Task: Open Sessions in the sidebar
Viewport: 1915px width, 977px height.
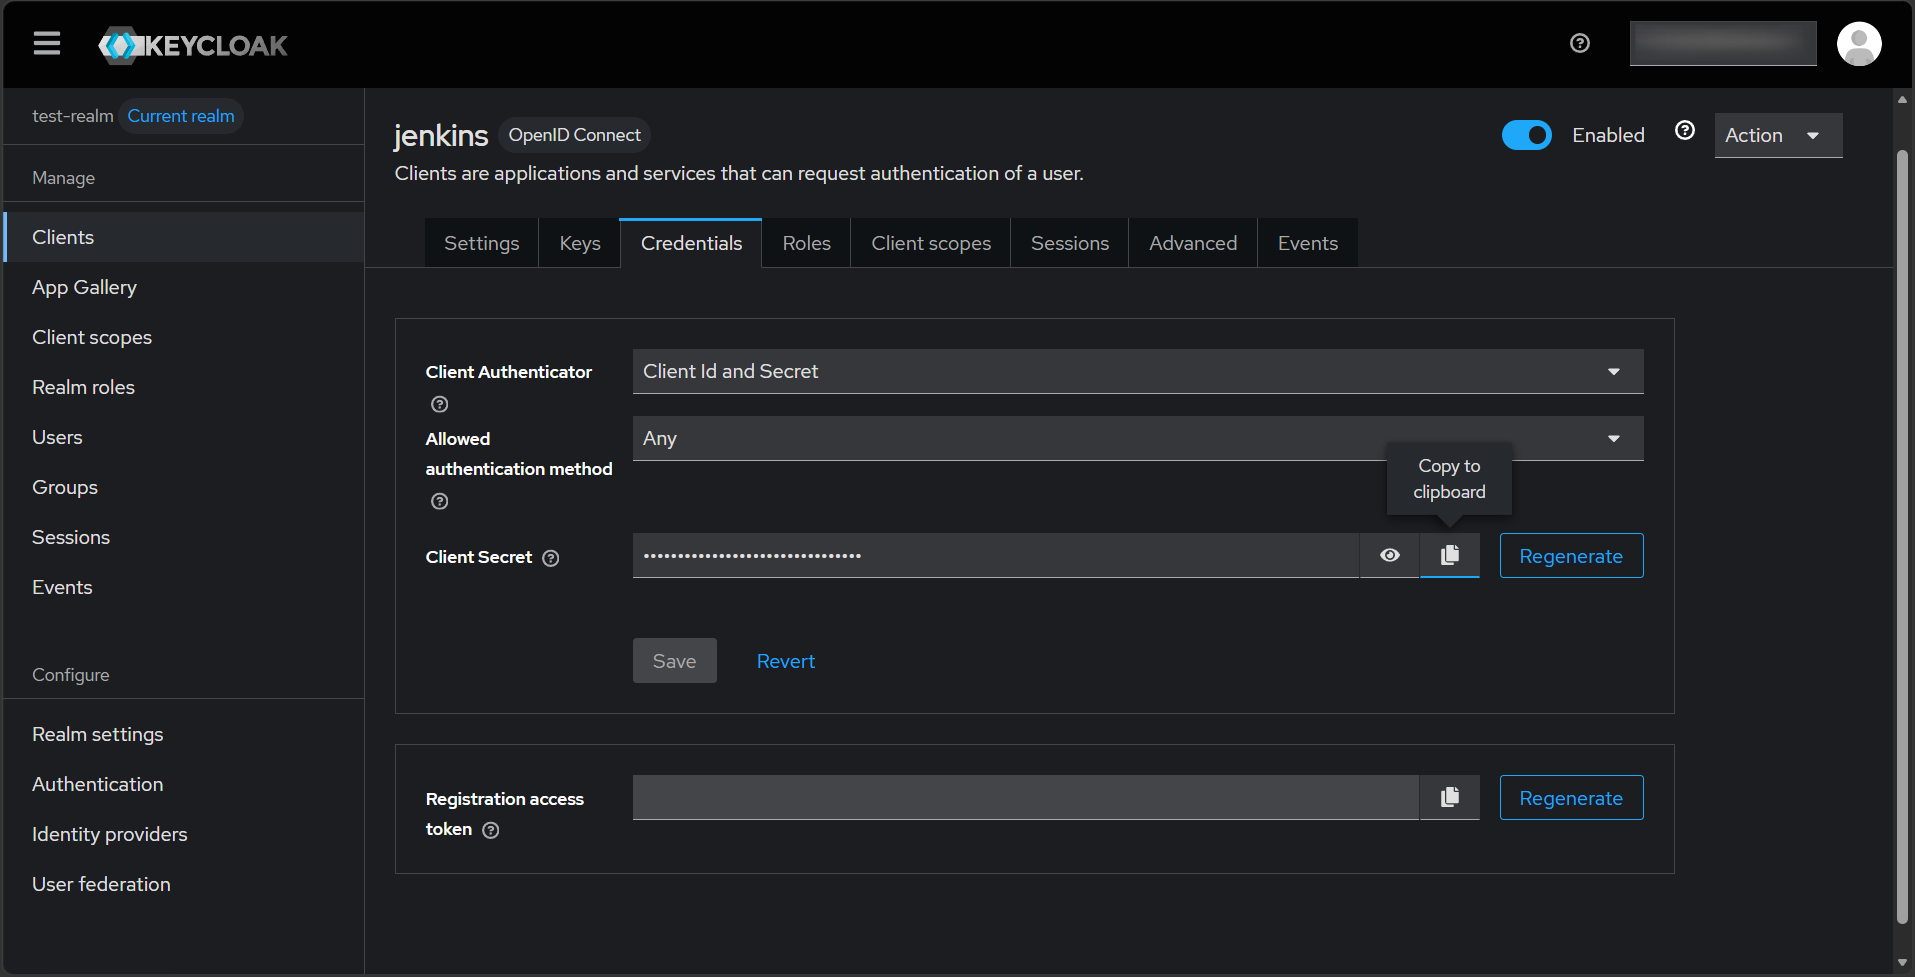Action: pos(184,537)
